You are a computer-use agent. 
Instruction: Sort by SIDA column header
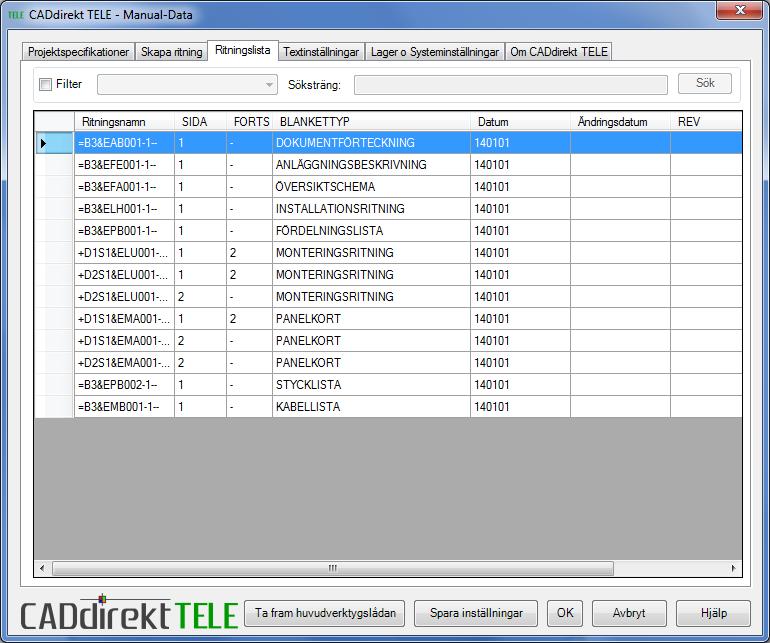[200, 122]
